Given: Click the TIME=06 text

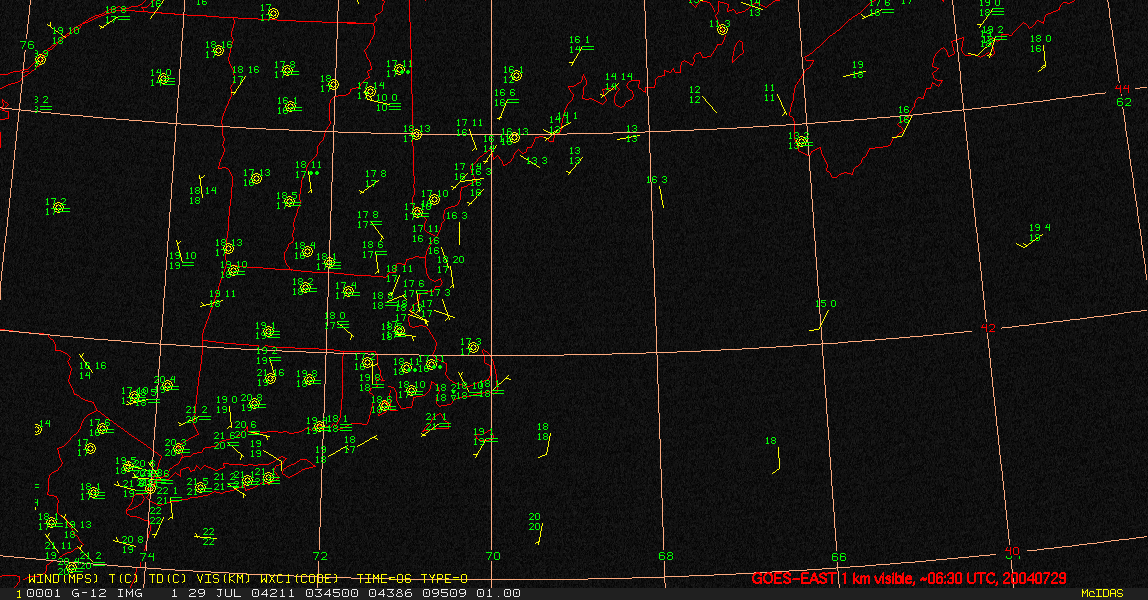Looking at the screenshot, I should (x=383, y=579).
